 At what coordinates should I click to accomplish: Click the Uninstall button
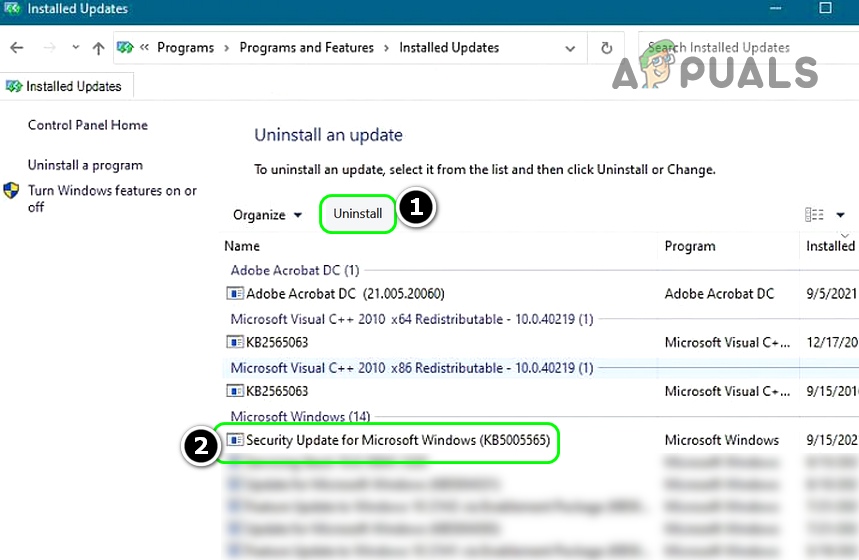pos(358,214)
